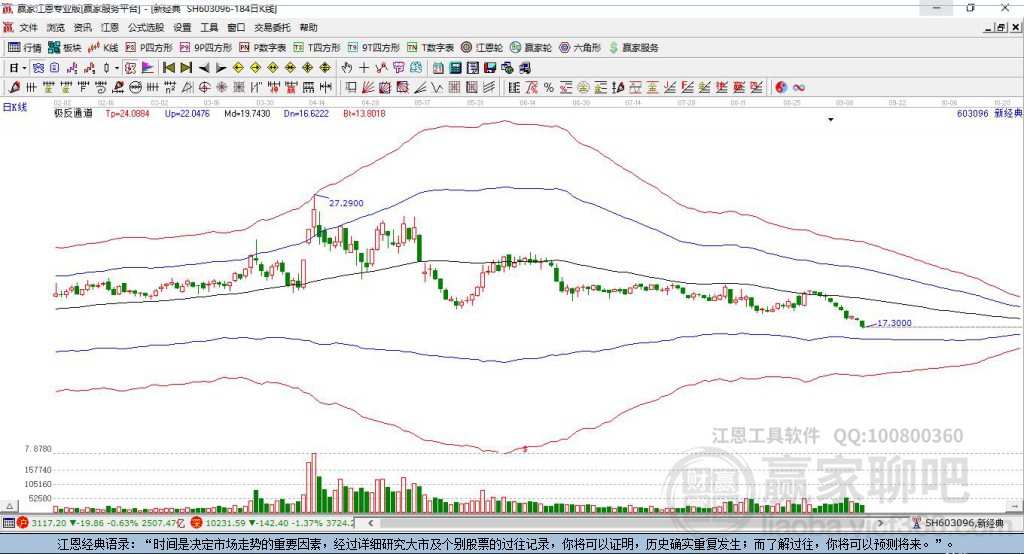Click the last yellow diamond arrow icon
The height and width of the screenshot is (554, 1024).
tap(325, 68)
